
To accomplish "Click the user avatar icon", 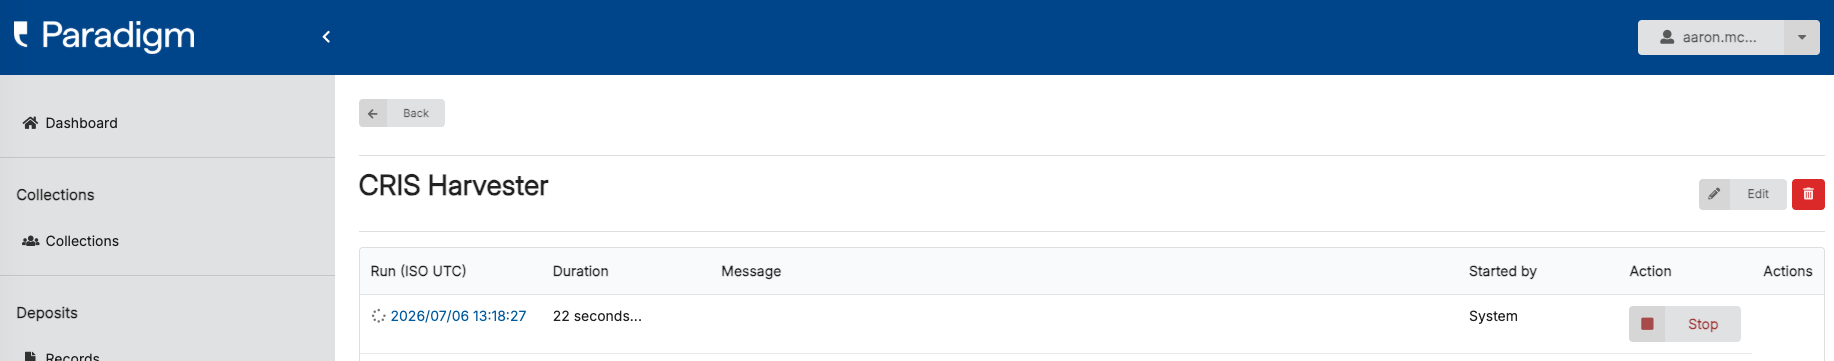I will coord(1667,37).
